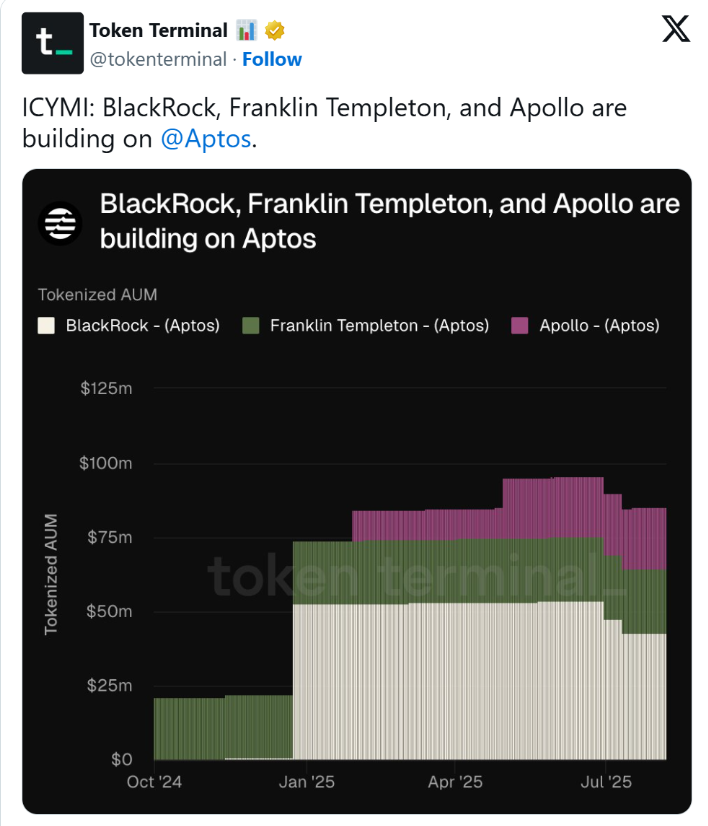This screenshot has width=708, height=826.
Task: Select the Apr '25 axis marker
Action: 455,782
